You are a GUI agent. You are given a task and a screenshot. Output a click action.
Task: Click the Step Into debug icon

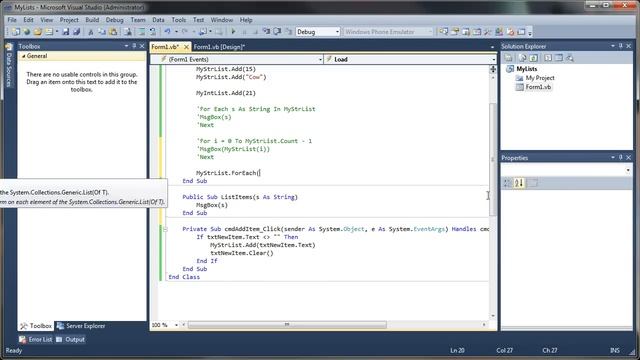(266, 31)
